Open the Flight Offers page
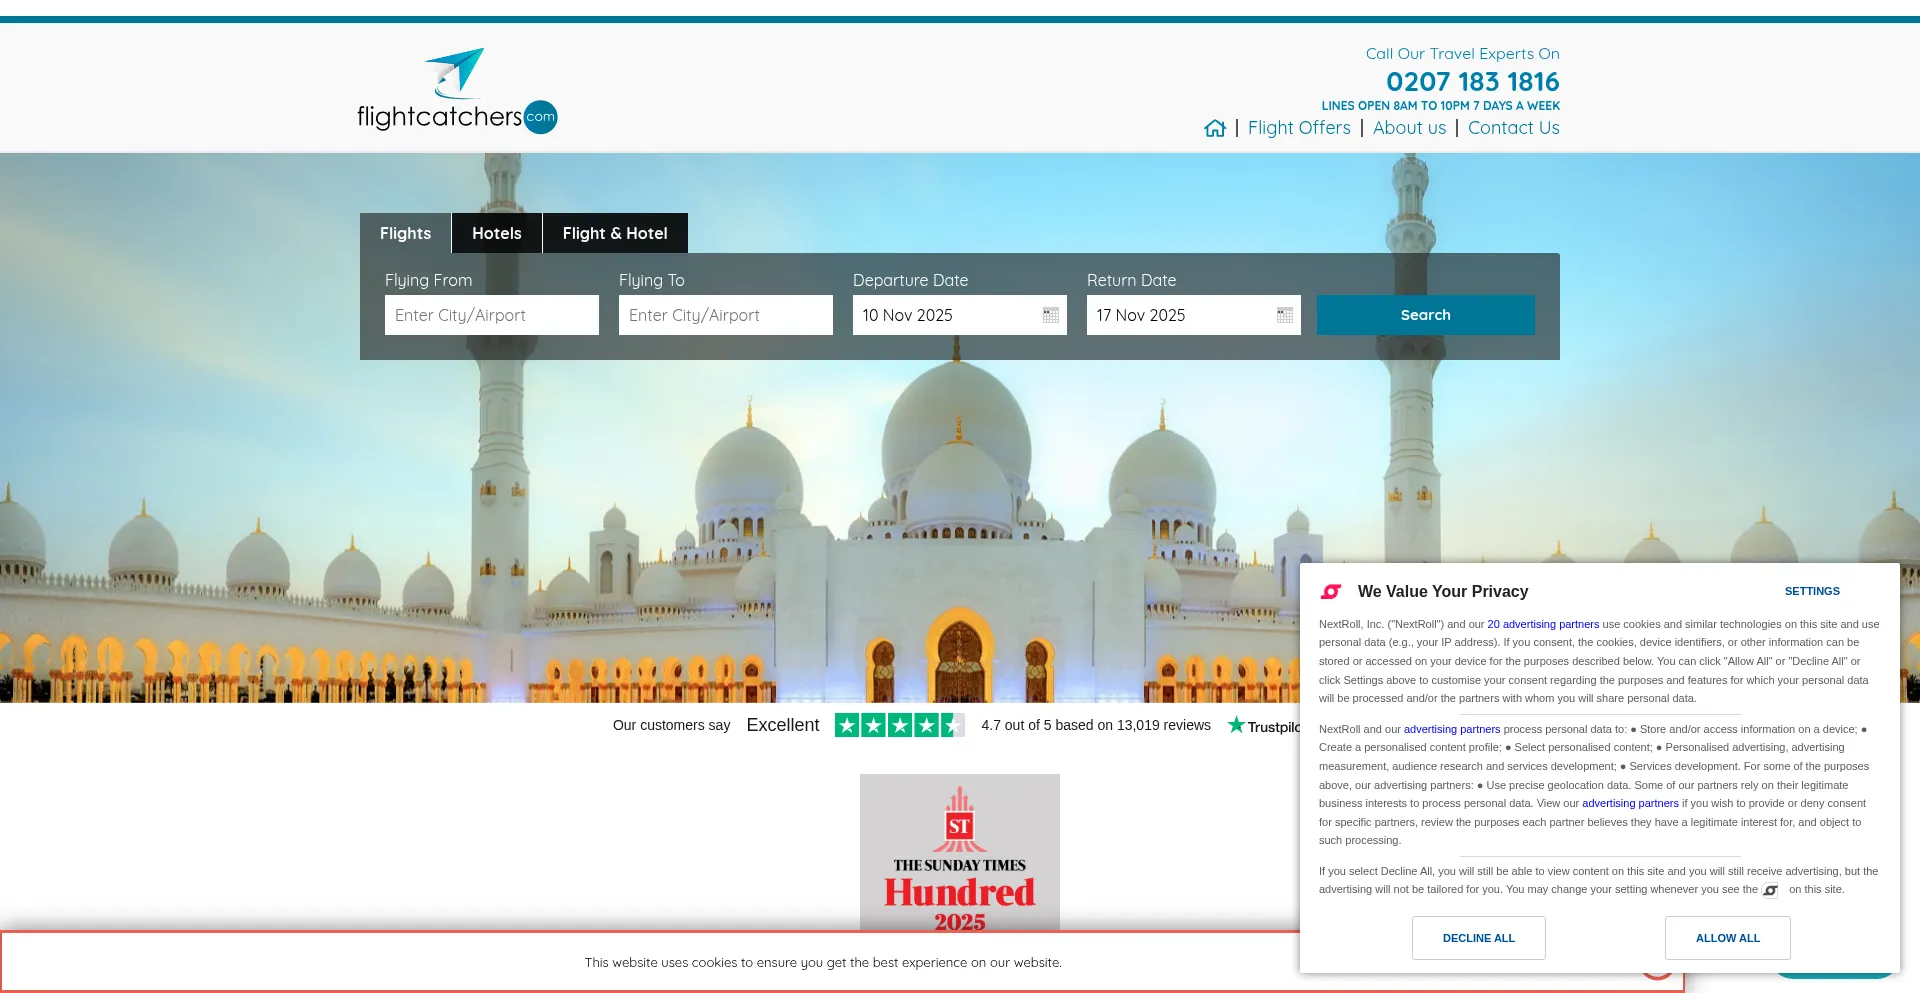 point(1298,128)
